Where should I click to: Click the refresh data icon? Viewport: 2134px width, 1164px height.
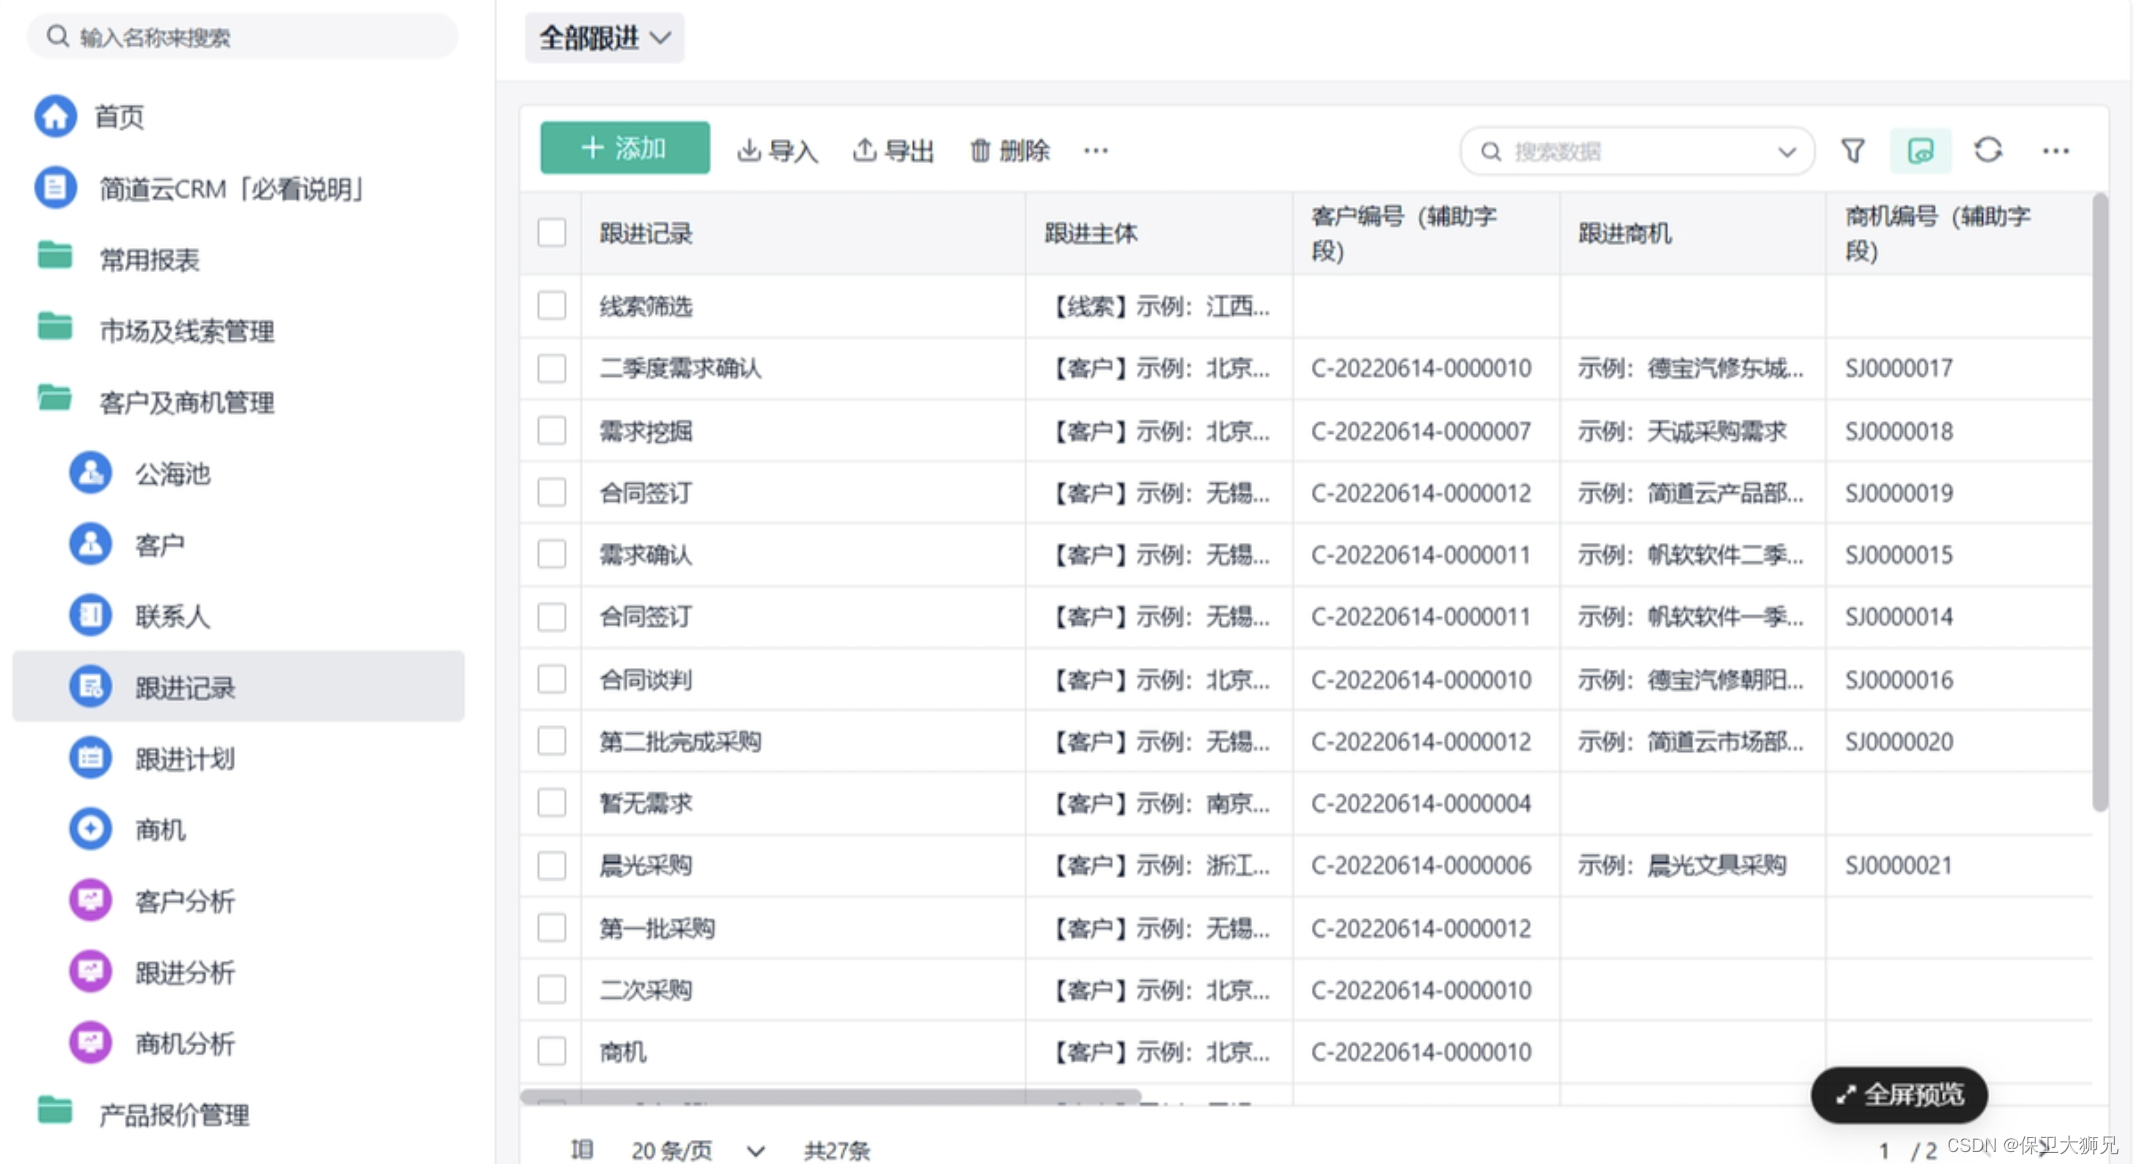point(1988,150)
